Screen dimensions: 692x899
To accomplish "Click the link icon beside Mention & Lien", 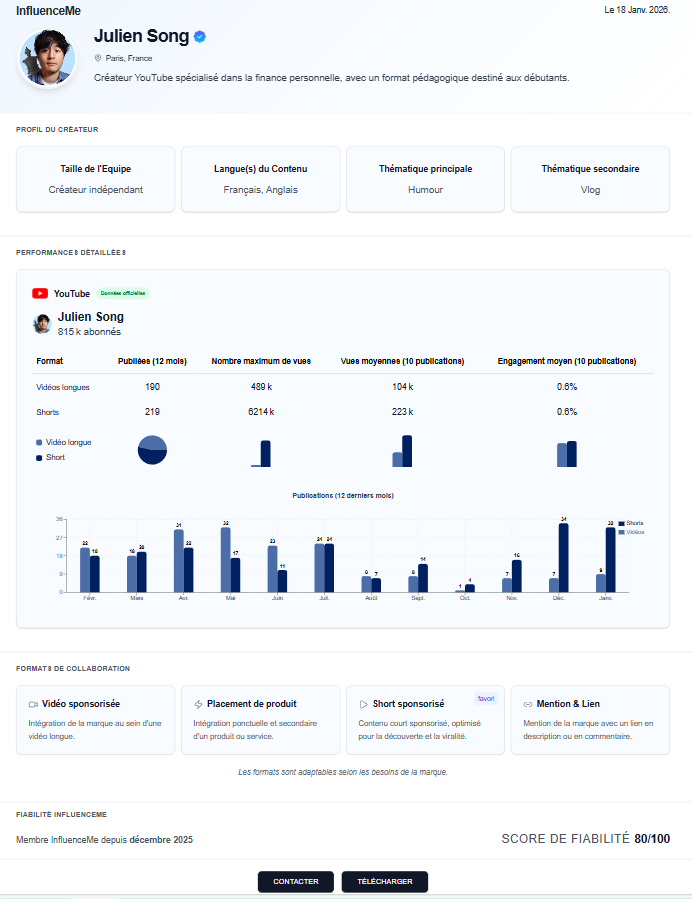I will click(527, 704).
